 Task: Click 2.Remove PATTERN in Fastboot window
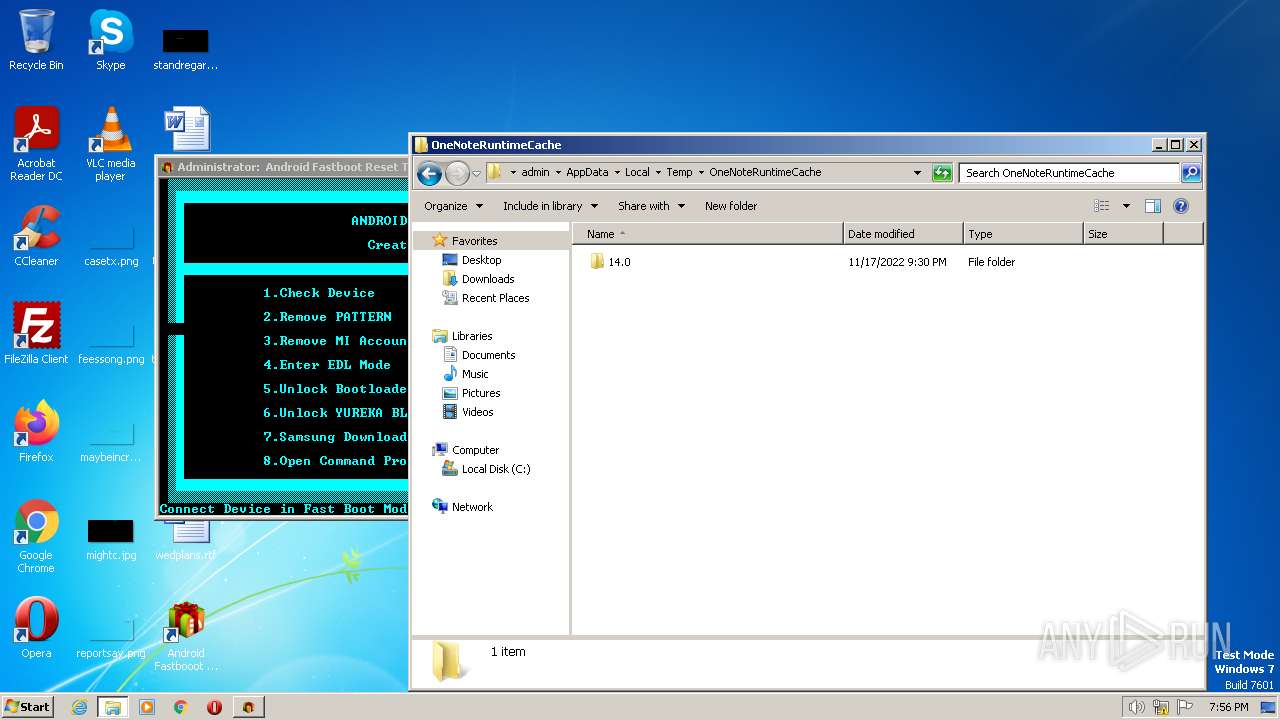(x=327, y=317)
